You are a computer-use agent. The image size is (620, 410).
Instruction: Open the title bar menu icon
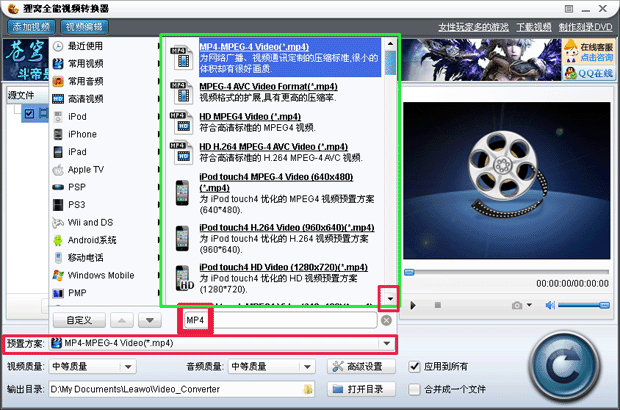(x=569, y=9)
